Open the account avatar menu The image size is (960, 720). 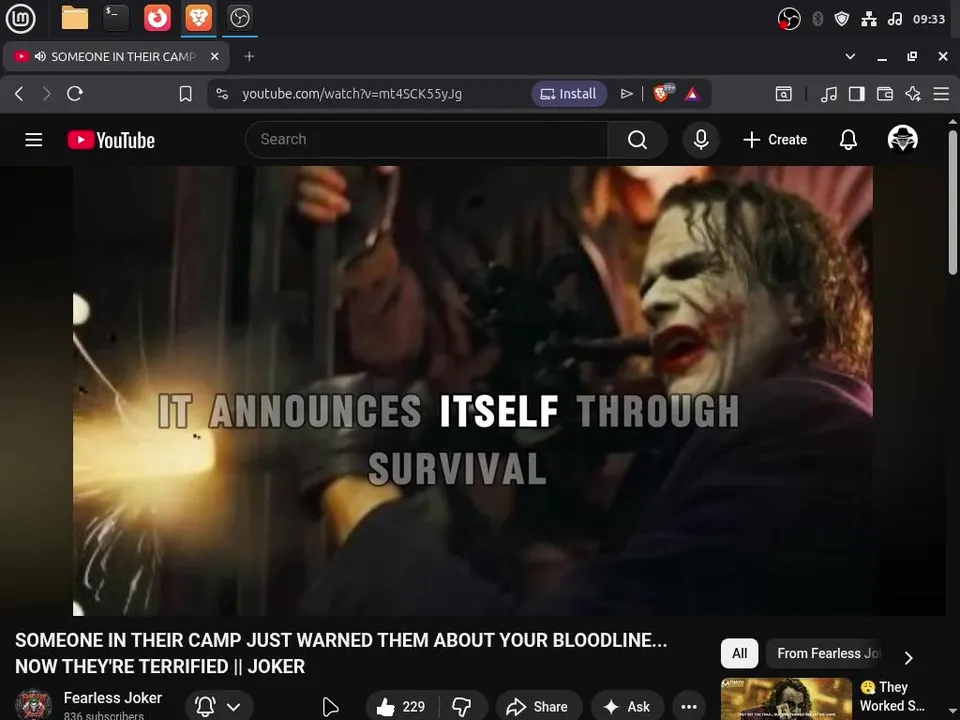tap(902, 139)
